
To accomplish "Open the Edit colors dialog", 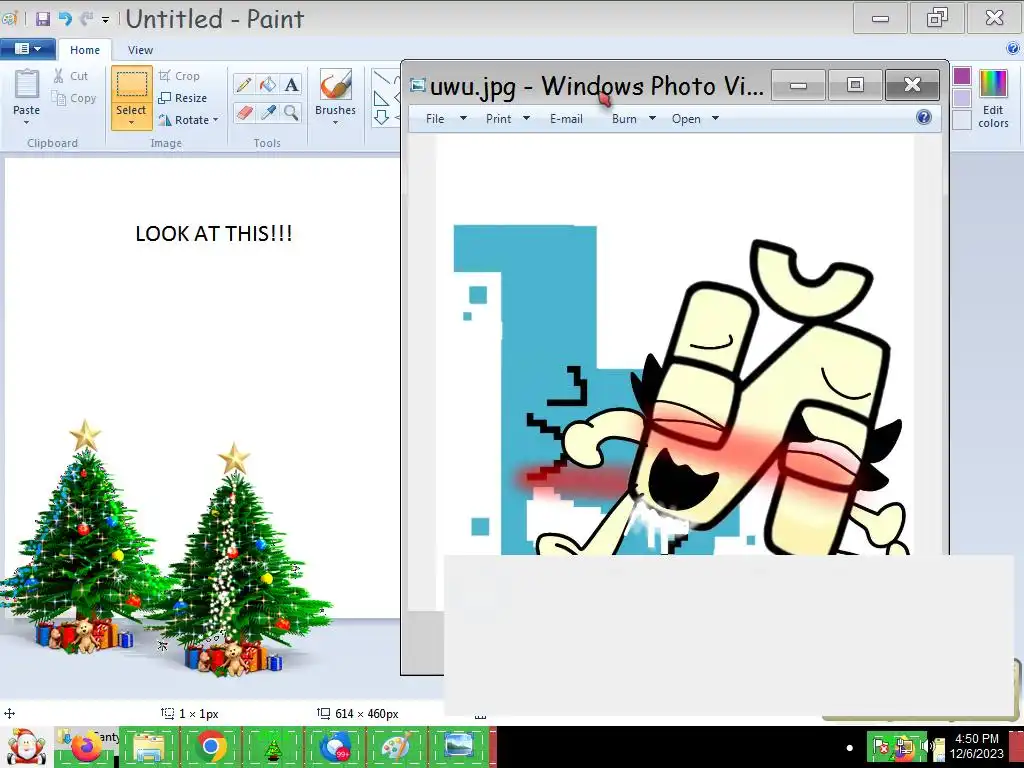I will [x=993, y=98].
